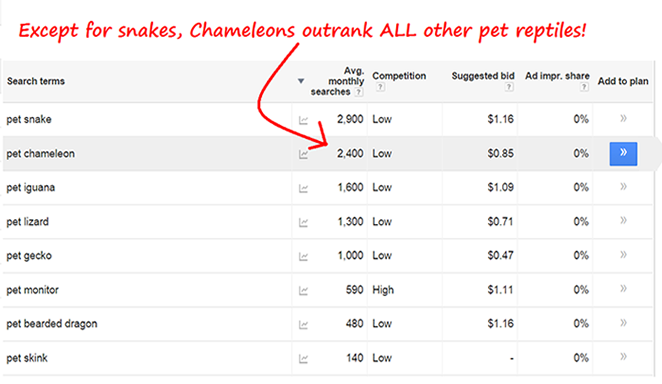Sort by Avg. monthly searches arrow
Image resolution: width=662 pixels, height=384 pixels.
301,81
